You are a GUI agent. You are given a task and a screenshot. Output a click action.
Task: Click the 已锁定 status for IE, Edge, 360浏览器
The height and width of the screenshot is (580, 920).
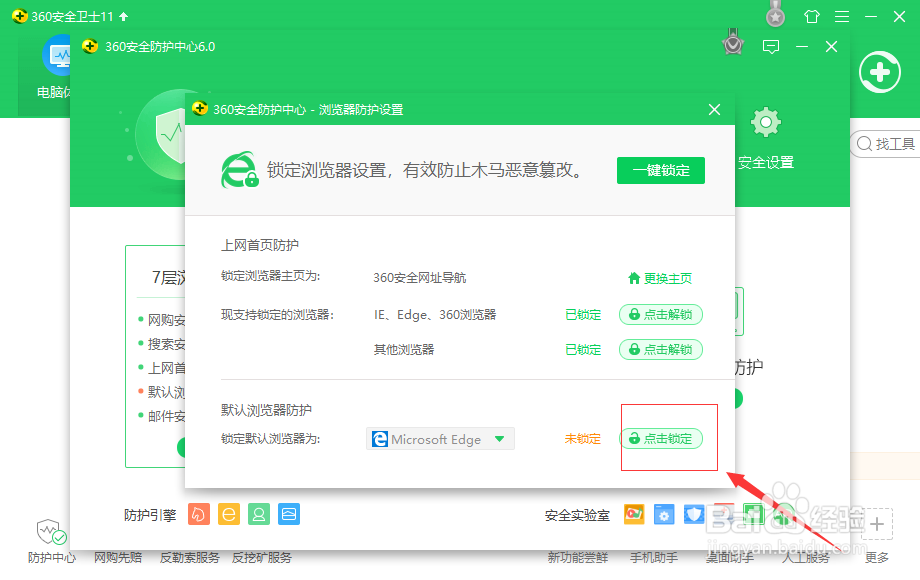pos(583,315)
